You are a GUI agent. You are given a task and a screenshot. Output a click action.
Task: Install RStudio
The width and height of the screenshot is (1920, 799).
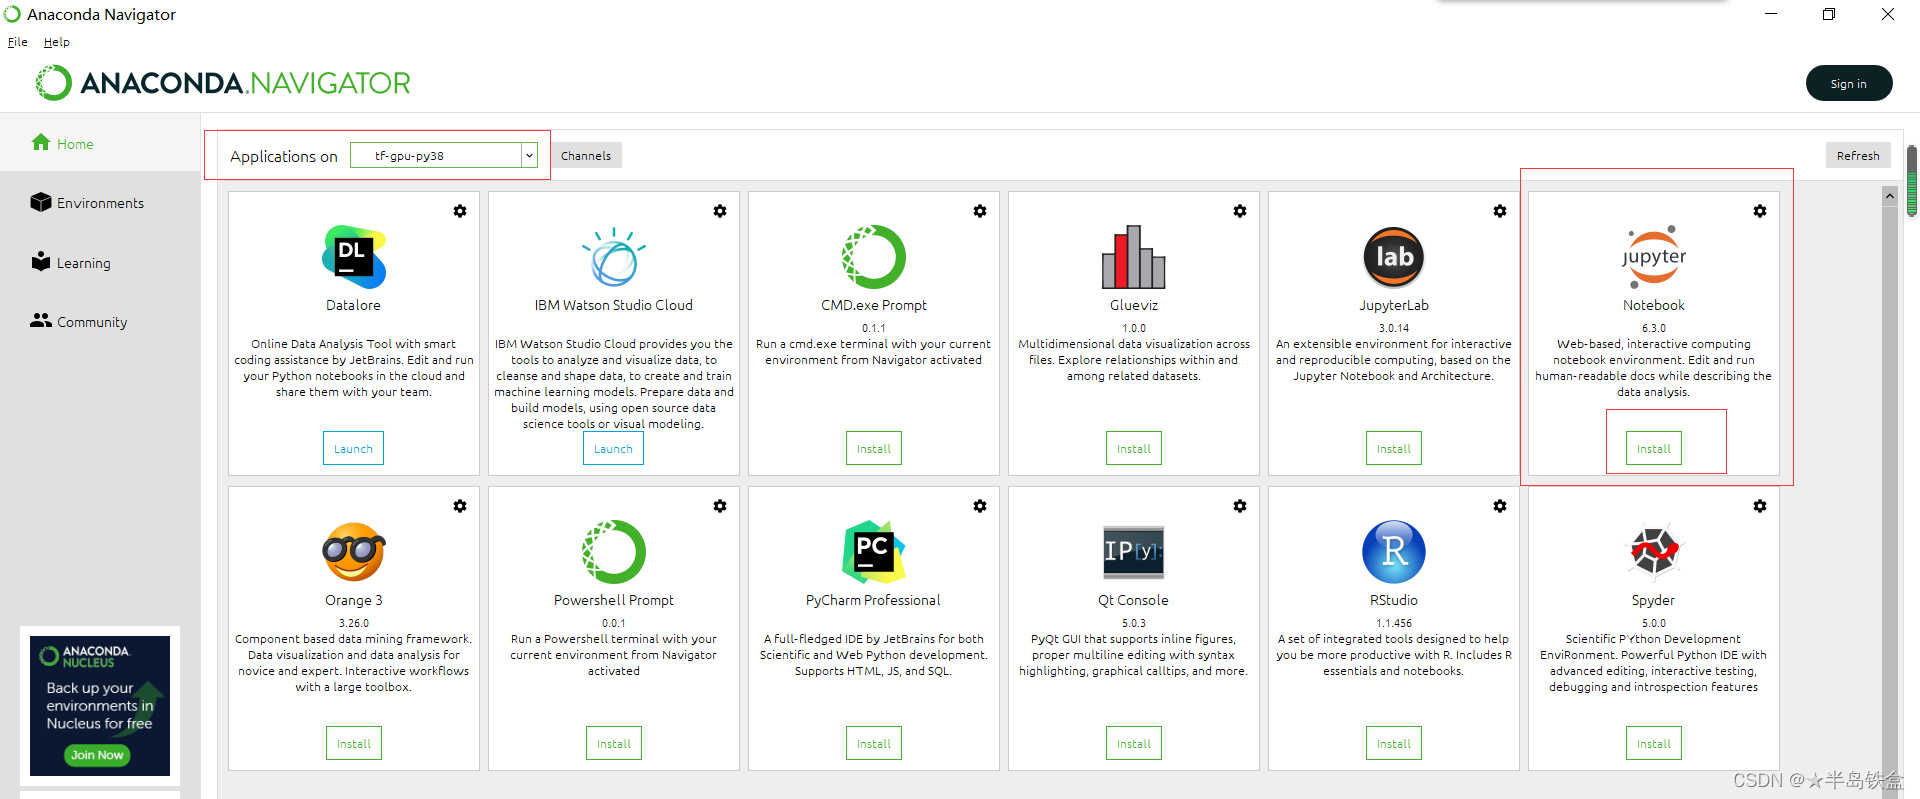click(x=1394, y=743)
